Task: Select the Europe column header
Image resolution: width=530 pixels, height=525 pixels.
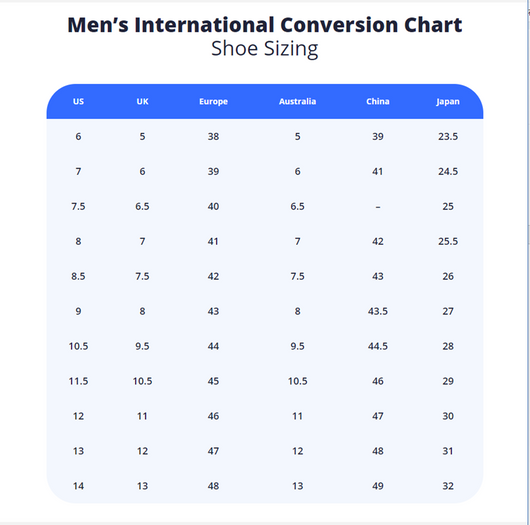Action: (x=213, y=102)
